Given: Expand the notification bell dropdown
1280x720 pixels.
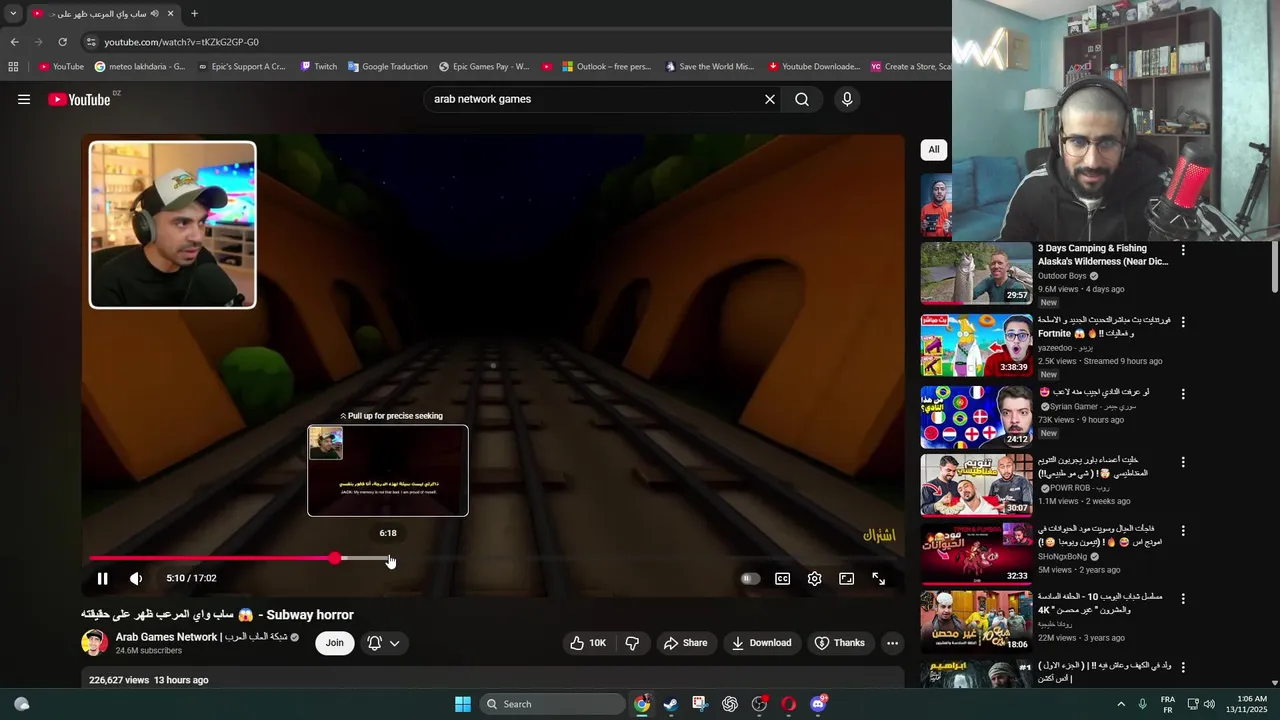Looking at the screenshot, I should (x=384, y=643).
